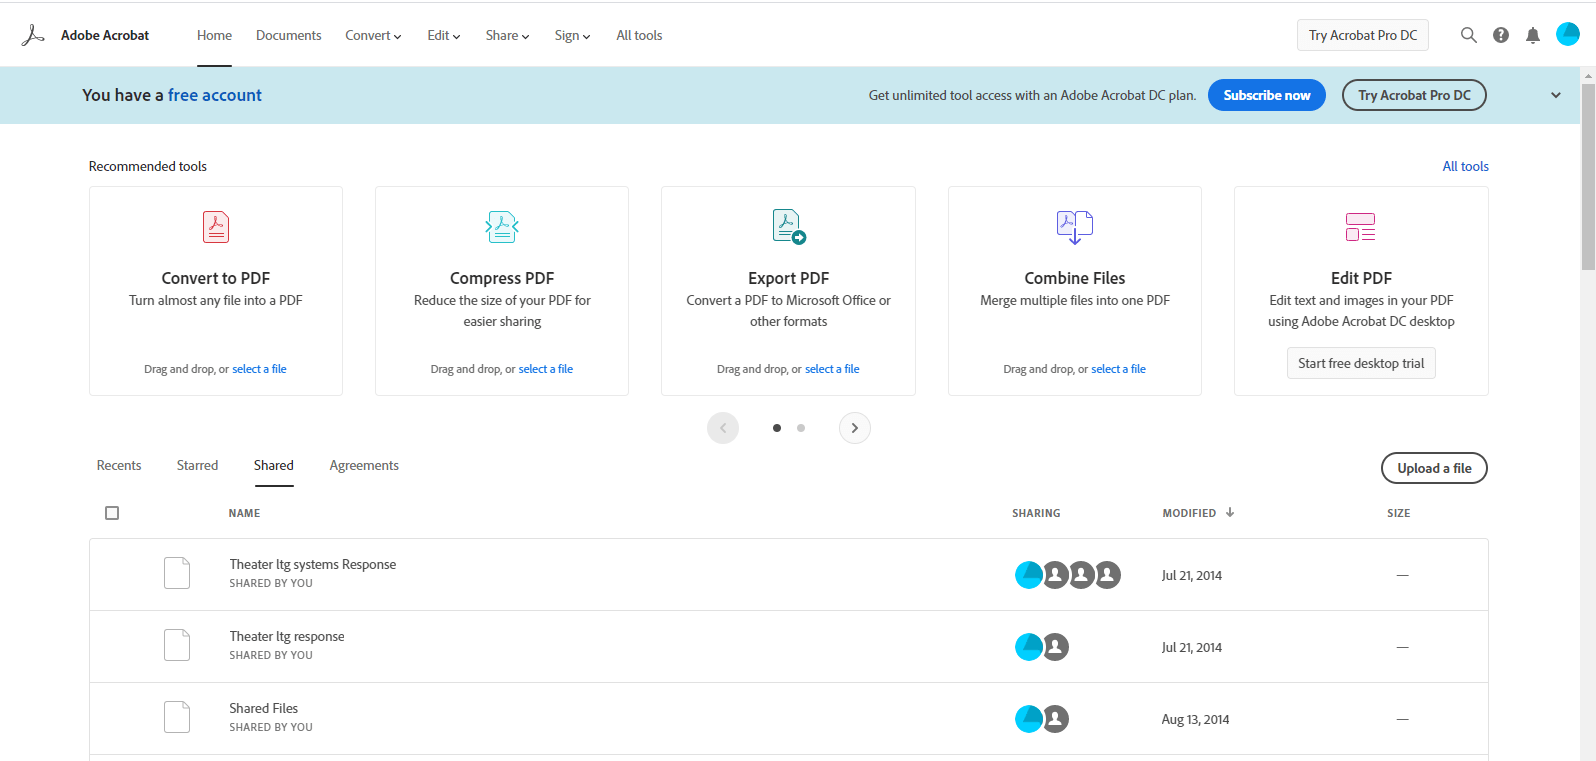Click Try Acrobat Pro DC in the banner

1414,95
